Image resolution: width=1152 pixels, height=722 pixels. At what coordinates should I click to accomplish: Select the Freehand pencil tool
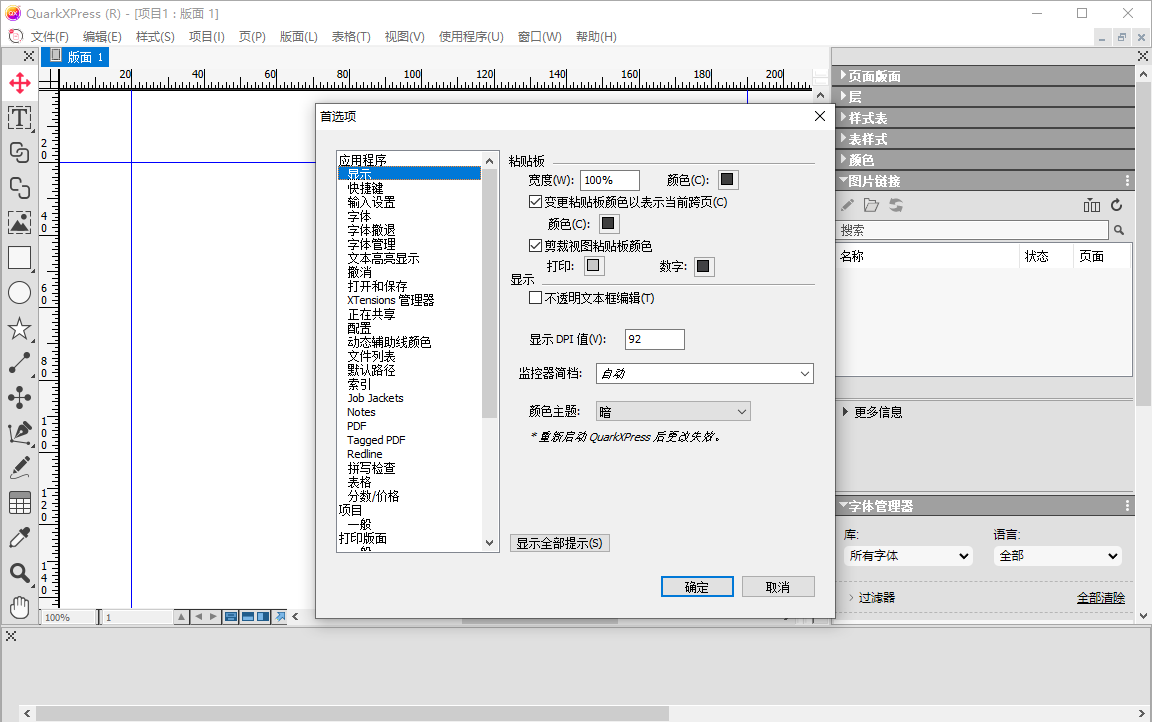pyautogui.click(x=20, y=468)
